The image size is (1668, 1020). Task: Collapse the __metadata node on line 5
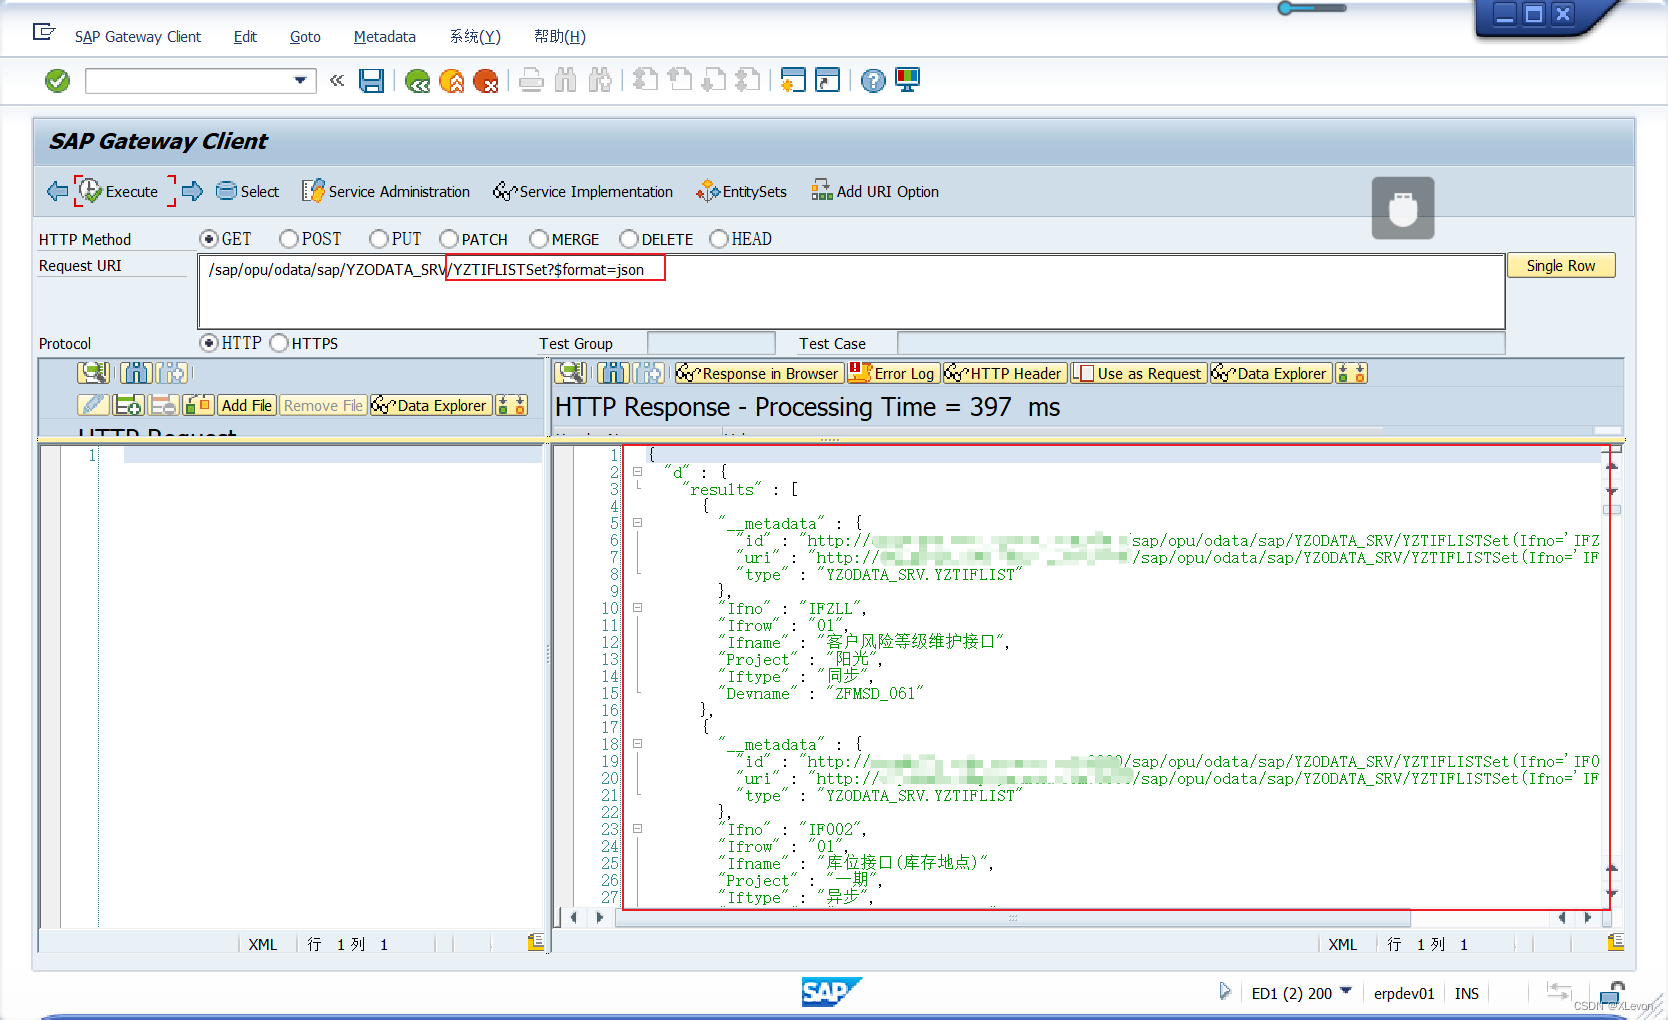click(637, 523)
